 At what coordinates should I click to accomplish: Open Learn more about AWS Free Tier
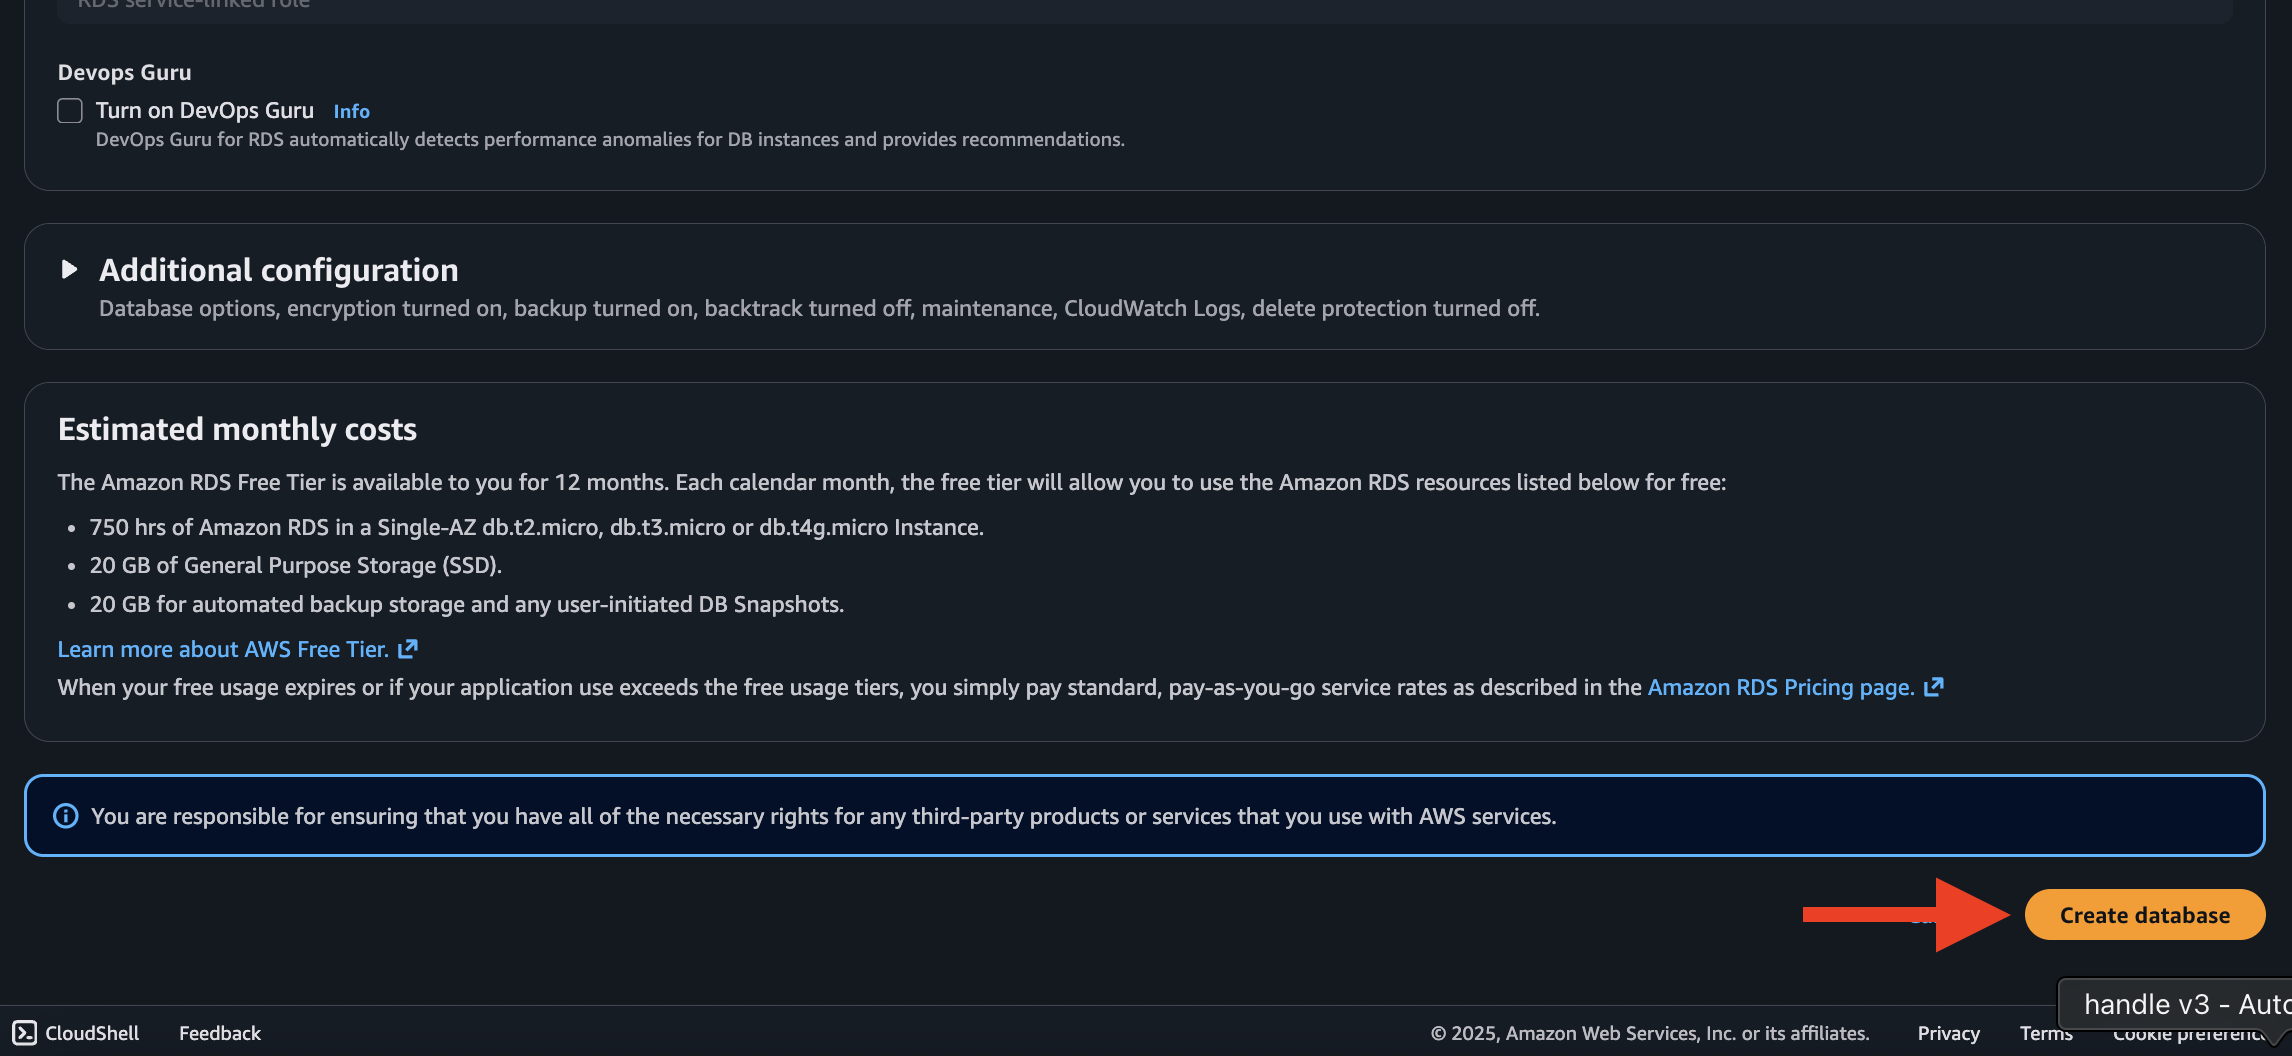(222, 650)
